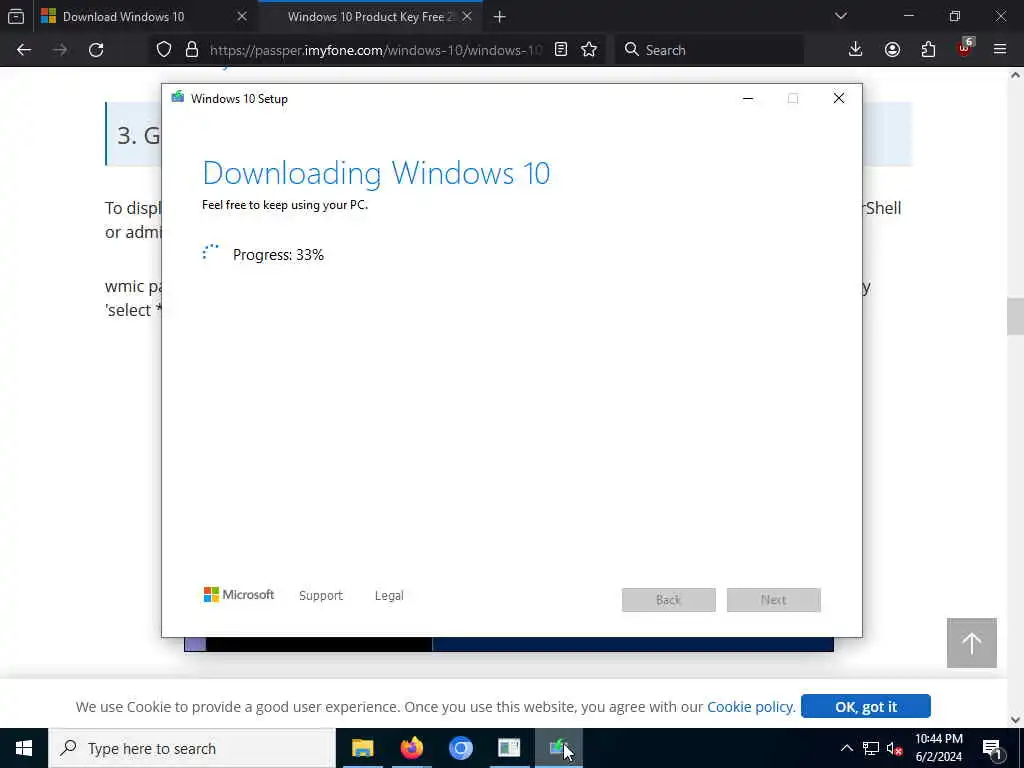Click the uBlock Origin extension icon
The width and height of the screenshot is (1024, 768).
click(x=965, y=48)
